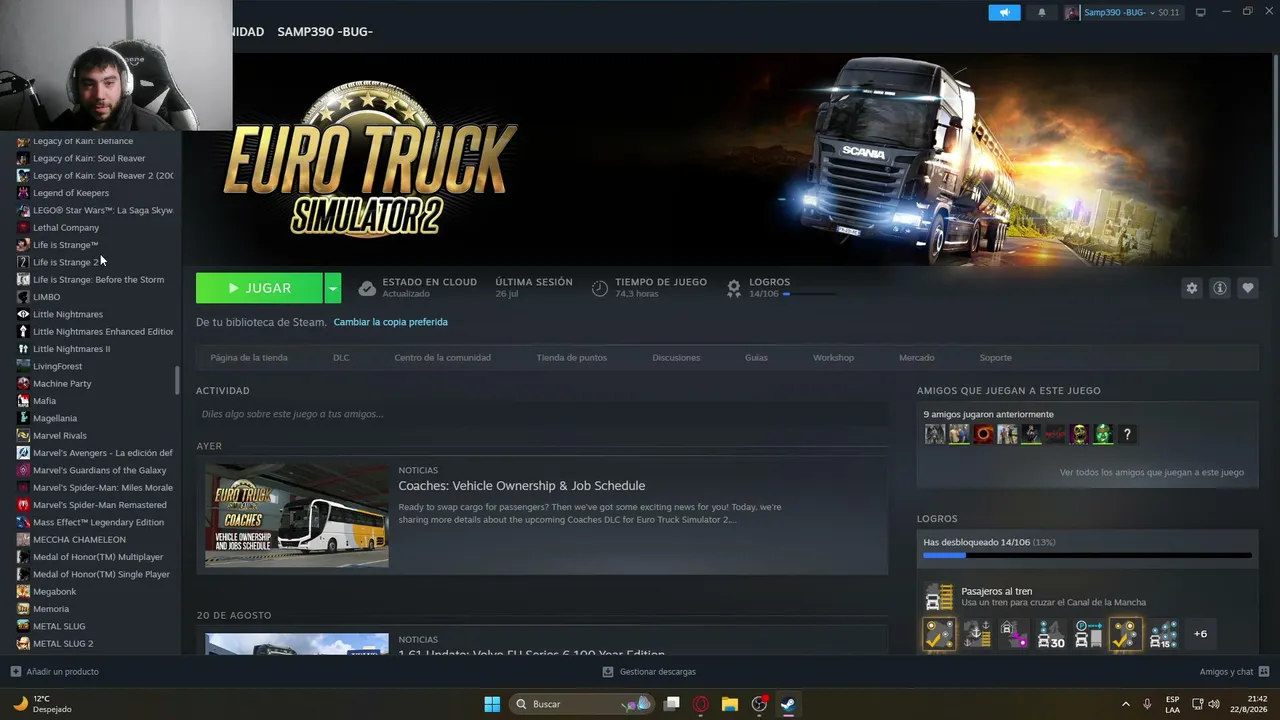Open the weather widget showing 12°C Despejado
Viewport: 1280px width, 720px height.
[x=42, y=704]
